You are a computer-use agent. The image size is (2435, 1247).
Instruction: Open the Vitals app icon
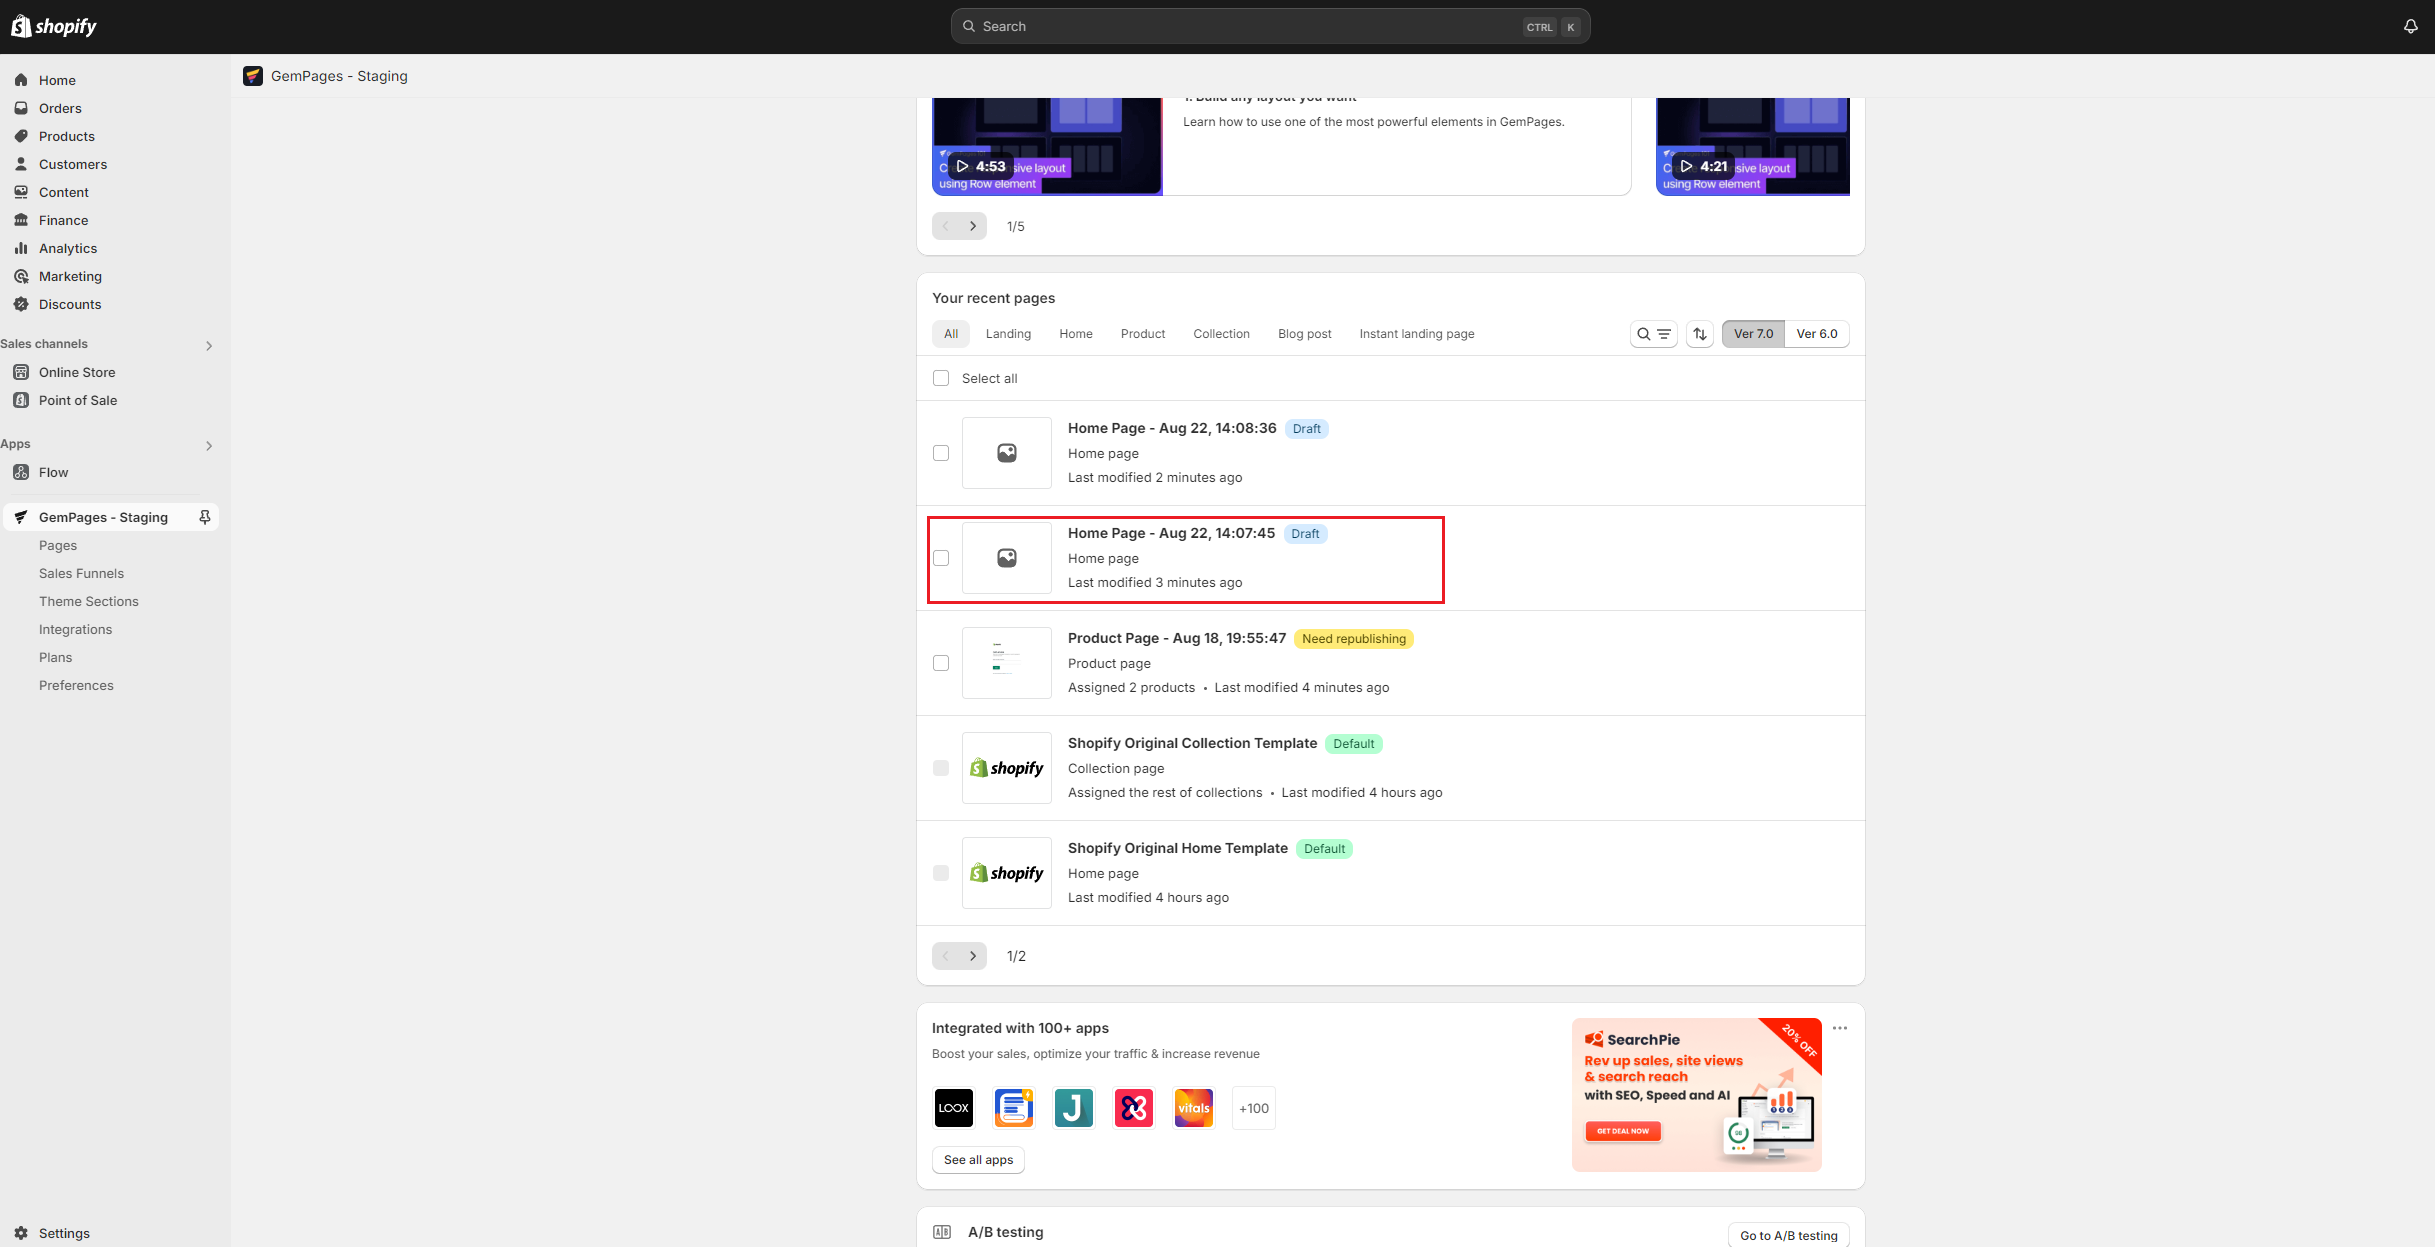pyautogui.click(x=1193, y=1108)
